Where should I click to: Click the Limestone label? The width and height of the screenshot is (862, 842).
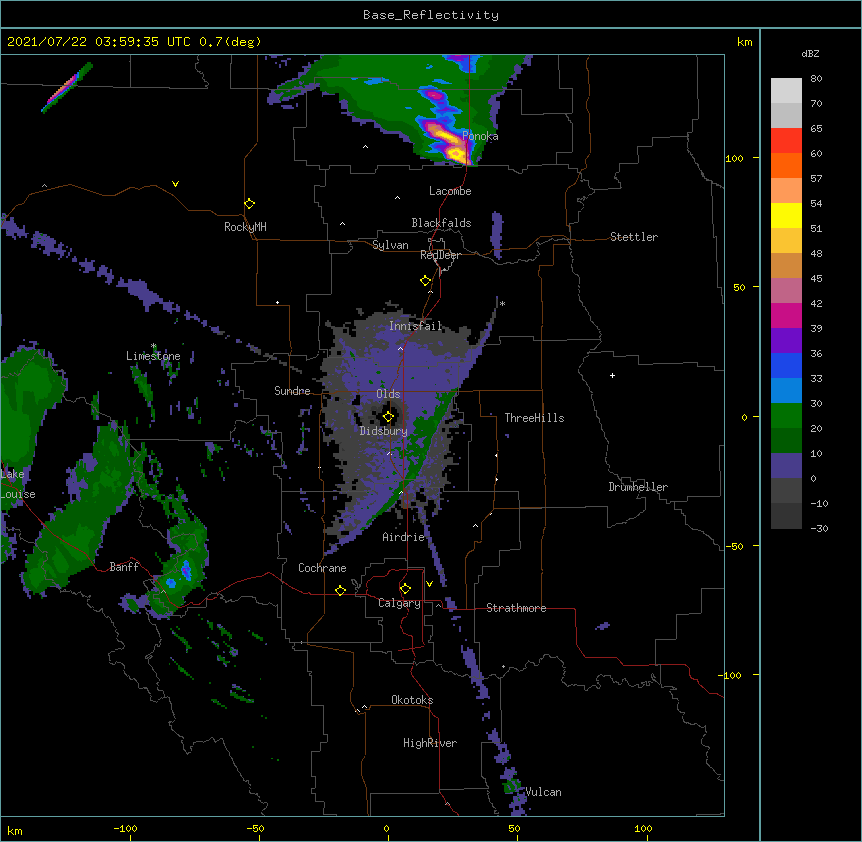[x=153, y=356]
